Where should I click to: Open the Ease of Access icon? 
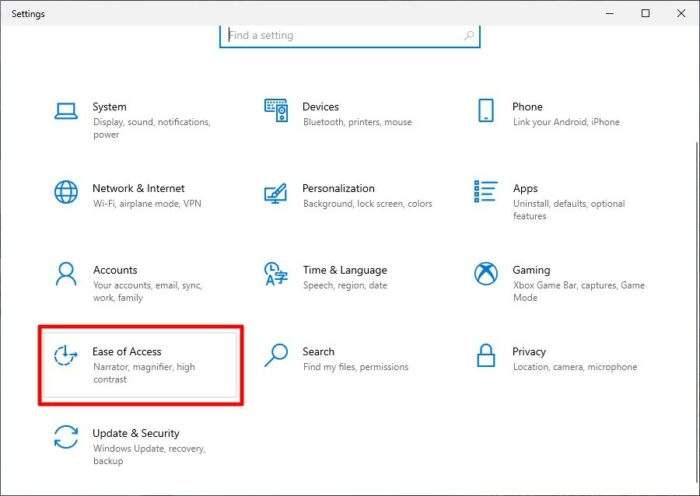66,355
